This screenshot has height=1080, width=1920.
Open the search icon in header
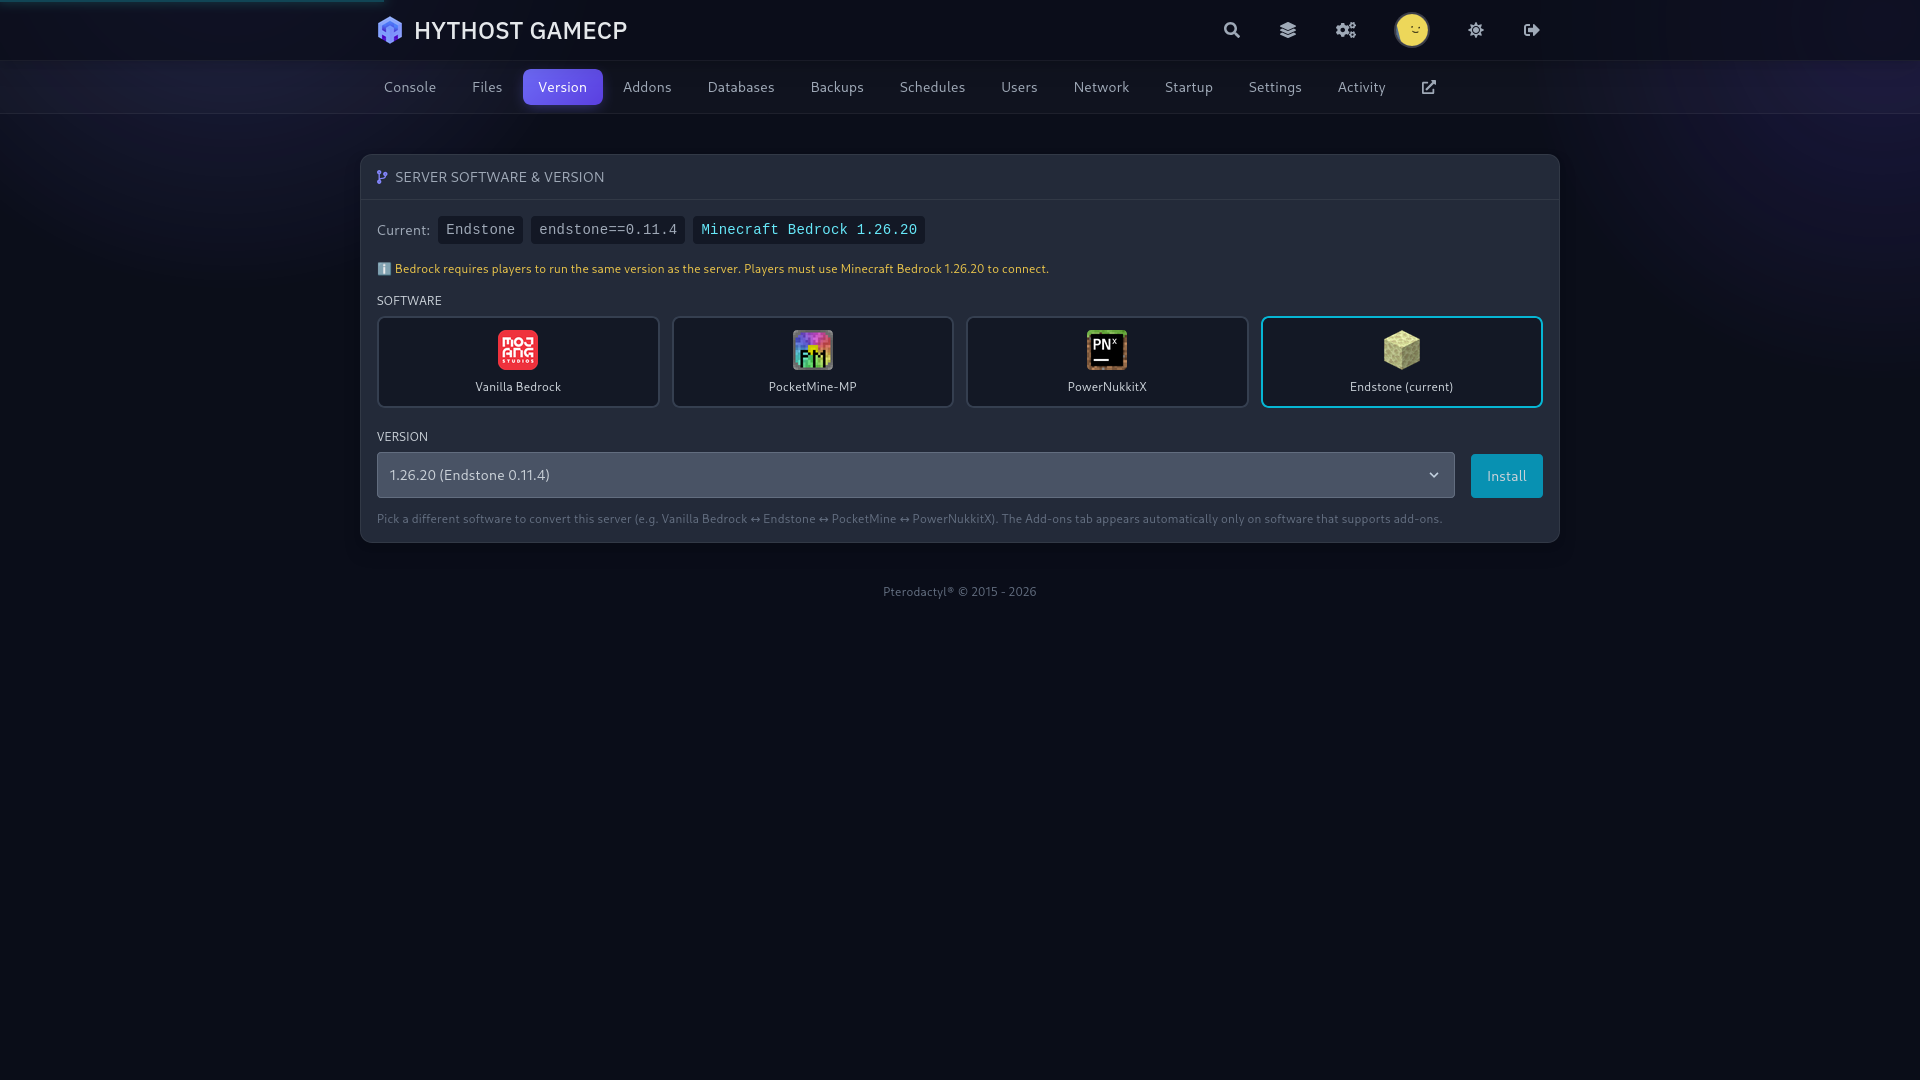click(1232, 30)
